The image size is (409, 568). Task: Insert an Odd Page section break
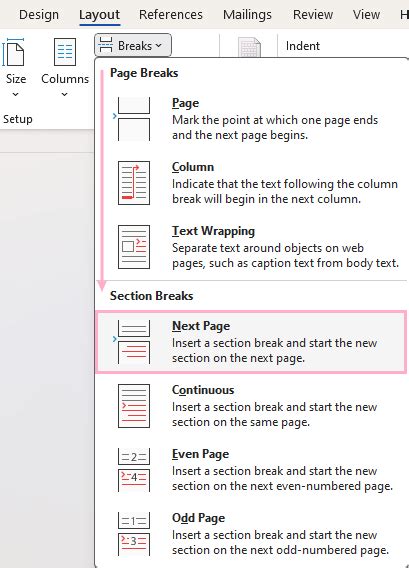point(250,534)
